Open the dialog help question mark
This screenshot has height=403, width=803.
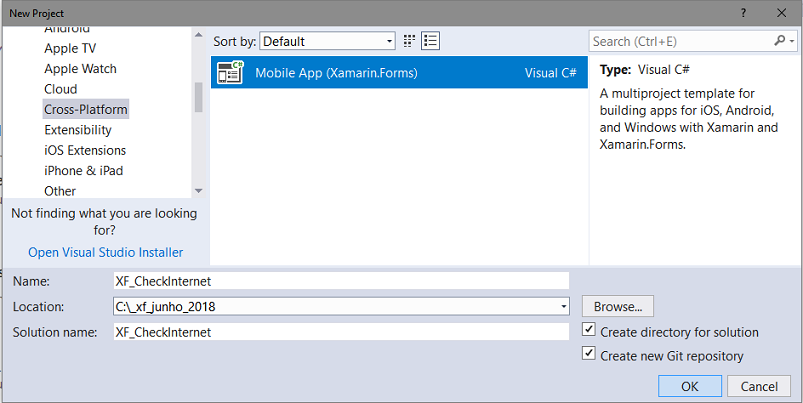(x=743, y=13)
